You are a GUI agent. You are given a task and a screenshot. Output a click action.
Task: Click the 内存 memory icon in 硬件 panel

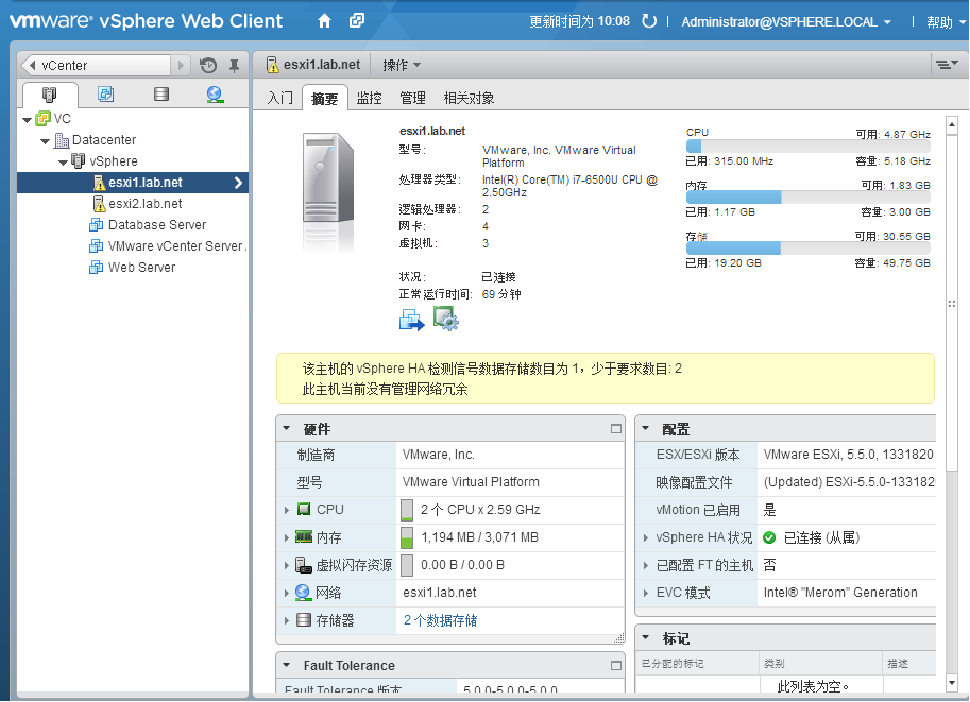point(303,537)
